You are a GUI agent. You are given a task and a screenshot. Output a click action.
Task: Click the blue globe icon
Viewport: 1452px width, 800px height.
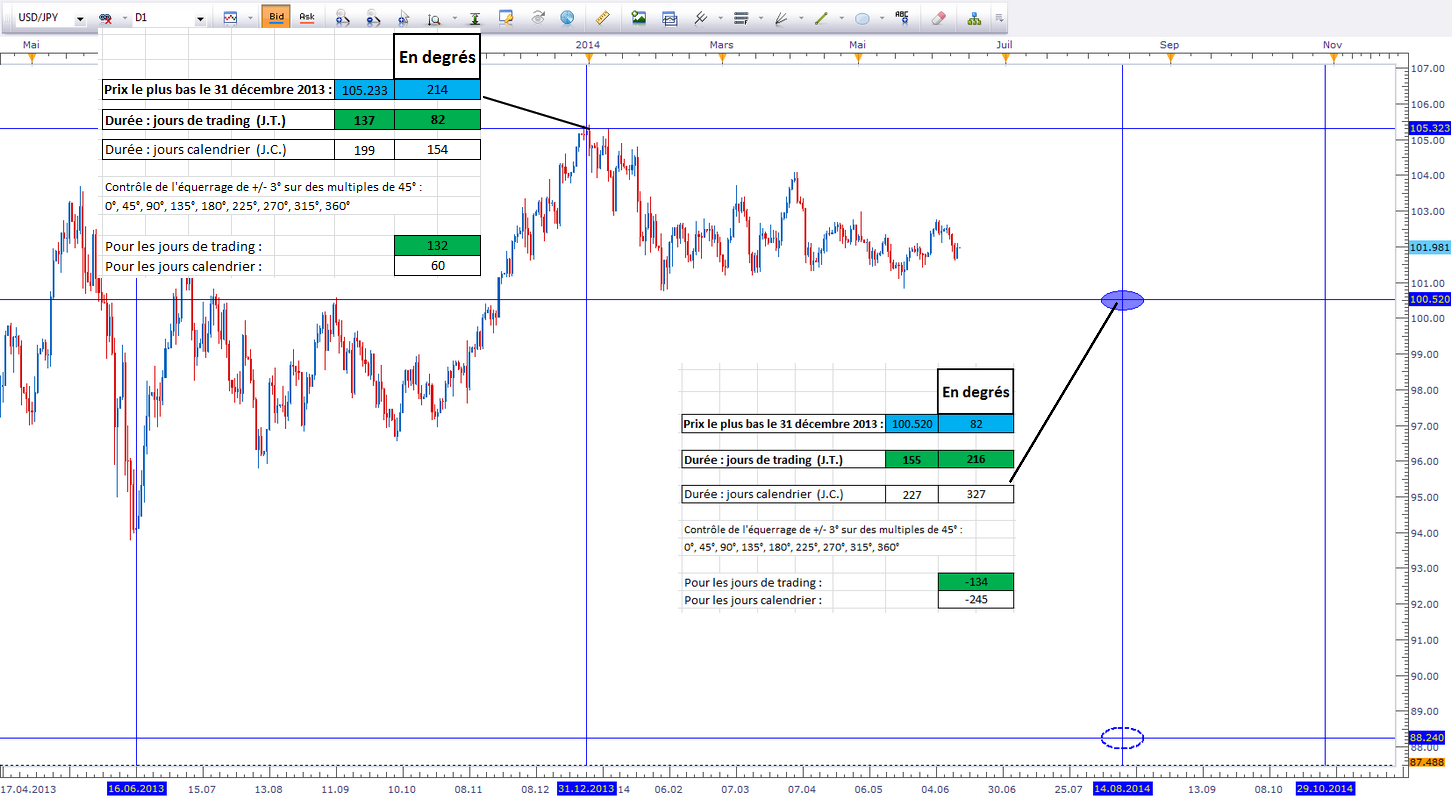point(567,18)
